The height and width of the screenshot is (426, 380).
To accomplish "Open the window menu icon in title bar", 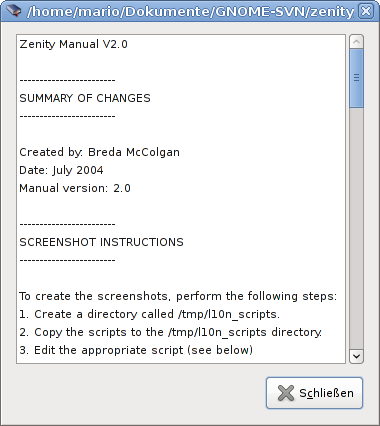I will pos(13,11).
